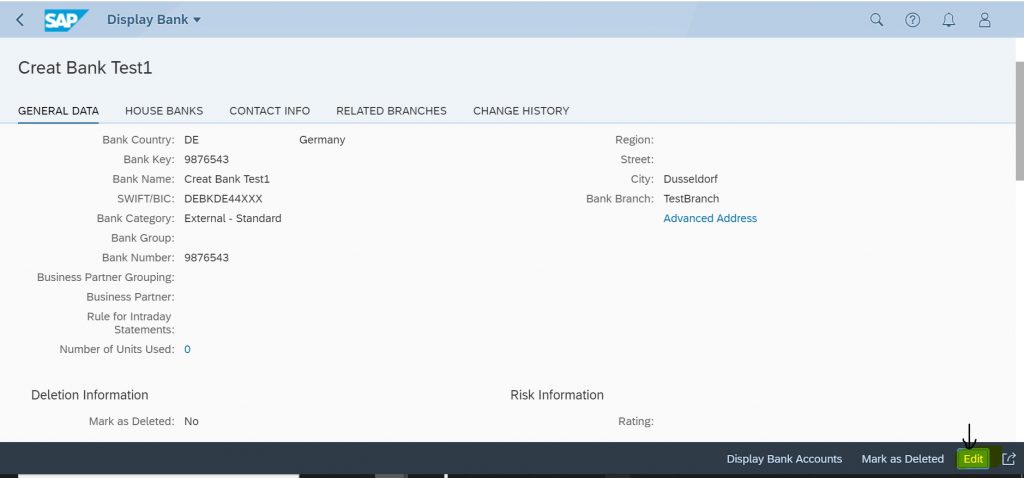Image resolution: width=1024 pixels, height=478 pixels.
Task: Click the Mark as Deleted value No
Action: (191, 421)
